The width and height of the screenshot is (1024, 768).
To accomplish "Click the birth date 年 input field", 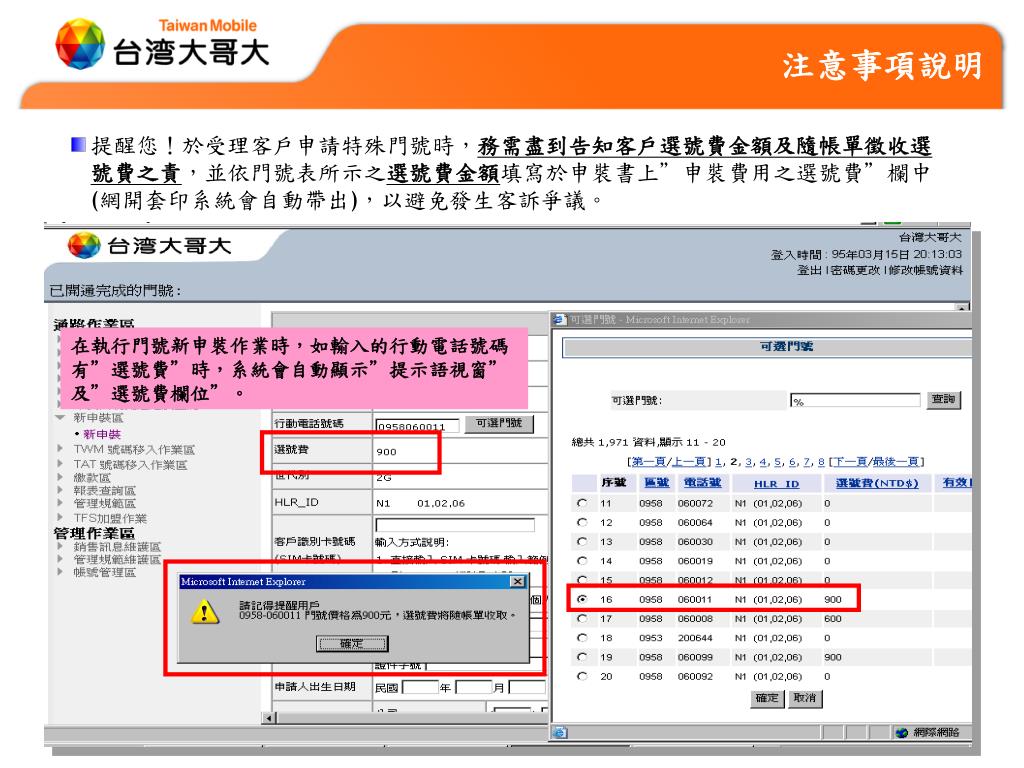I will (421, 687).
